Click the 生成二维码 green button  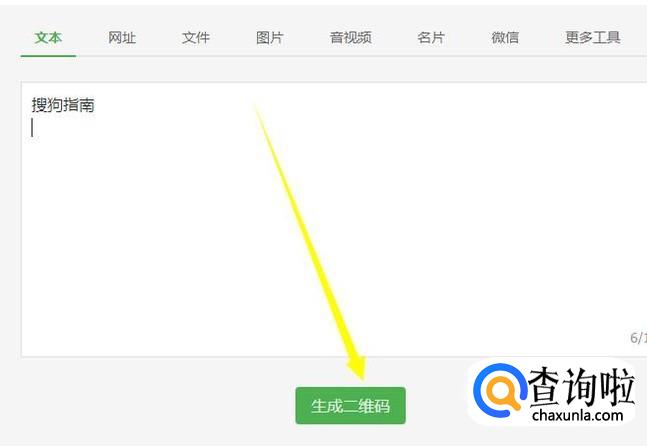pos(350,406)
